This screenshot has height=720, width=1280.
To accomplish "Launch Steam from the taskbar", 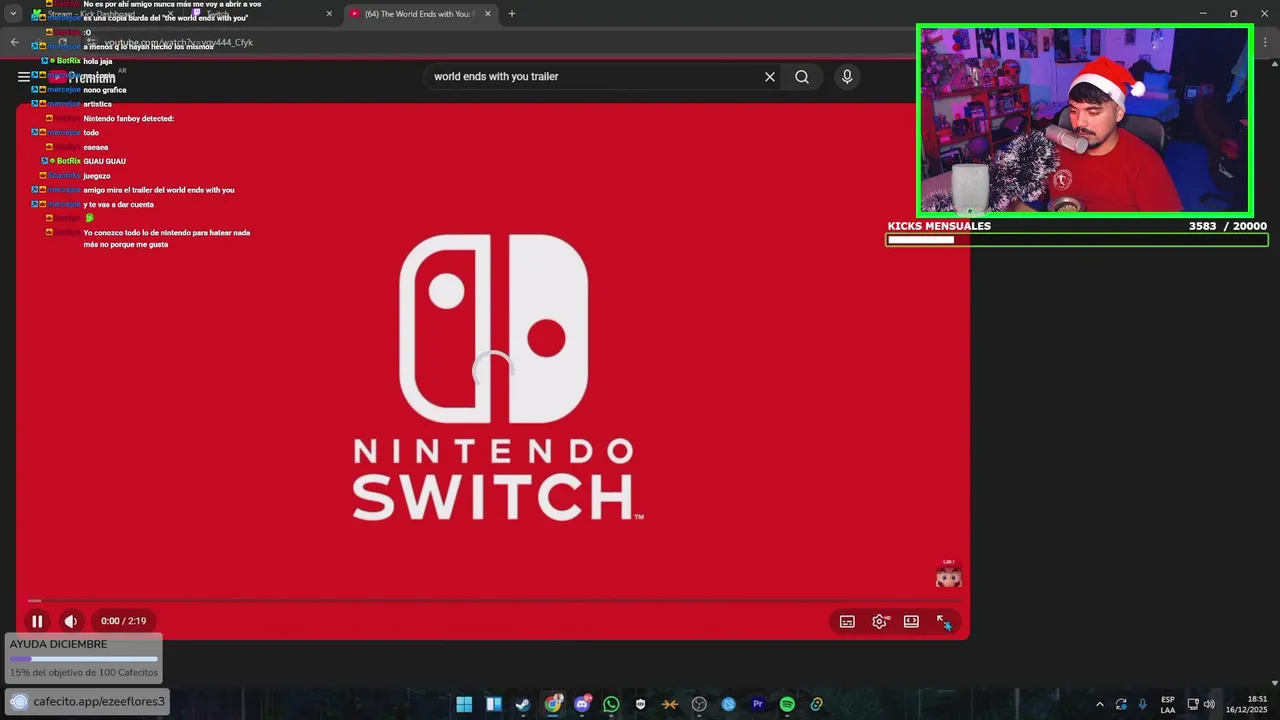I will (x=523, y=704).
